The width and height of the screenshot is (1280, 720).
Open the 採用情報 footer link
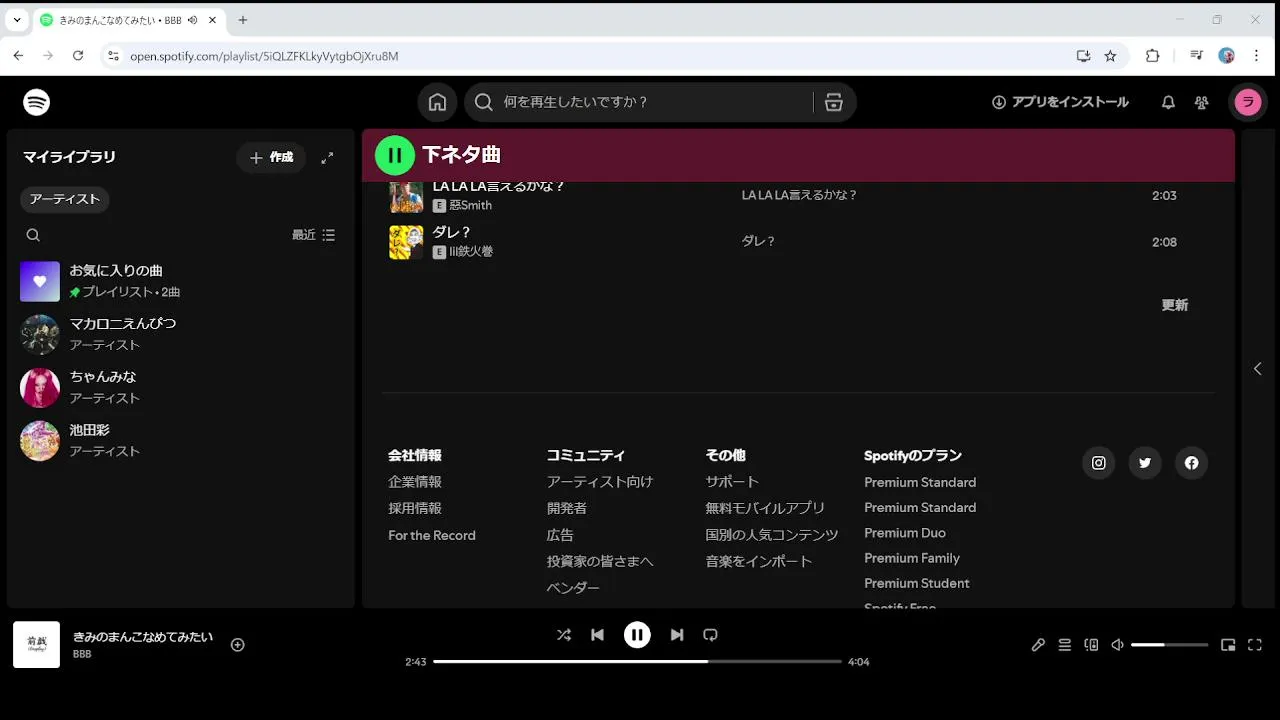415,508
